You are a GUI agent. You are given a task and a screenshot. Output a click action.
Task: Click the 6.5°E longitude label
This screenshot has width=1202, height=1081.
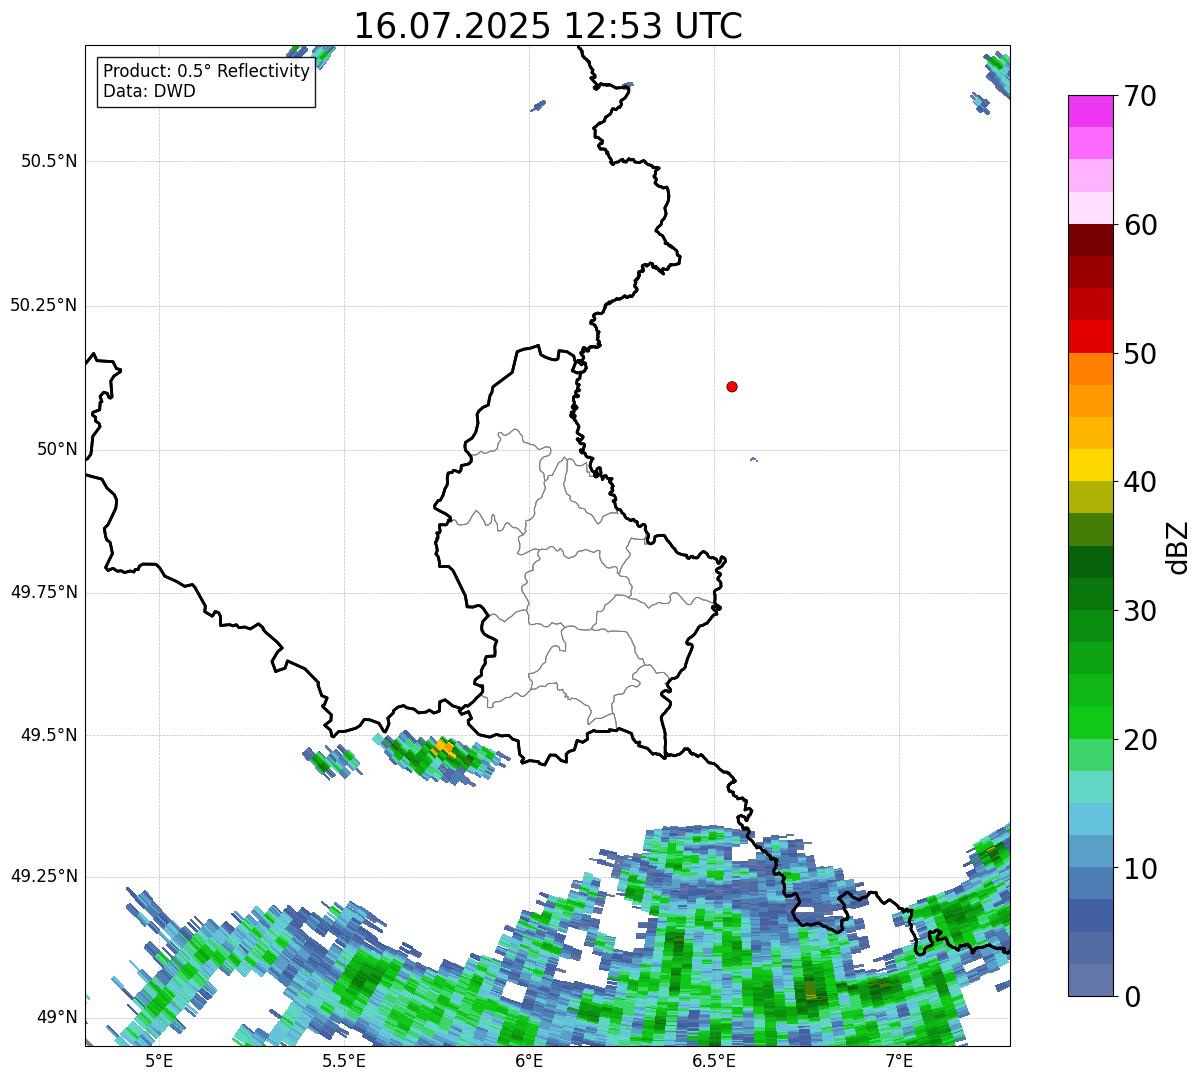(x=714, y=1061)
